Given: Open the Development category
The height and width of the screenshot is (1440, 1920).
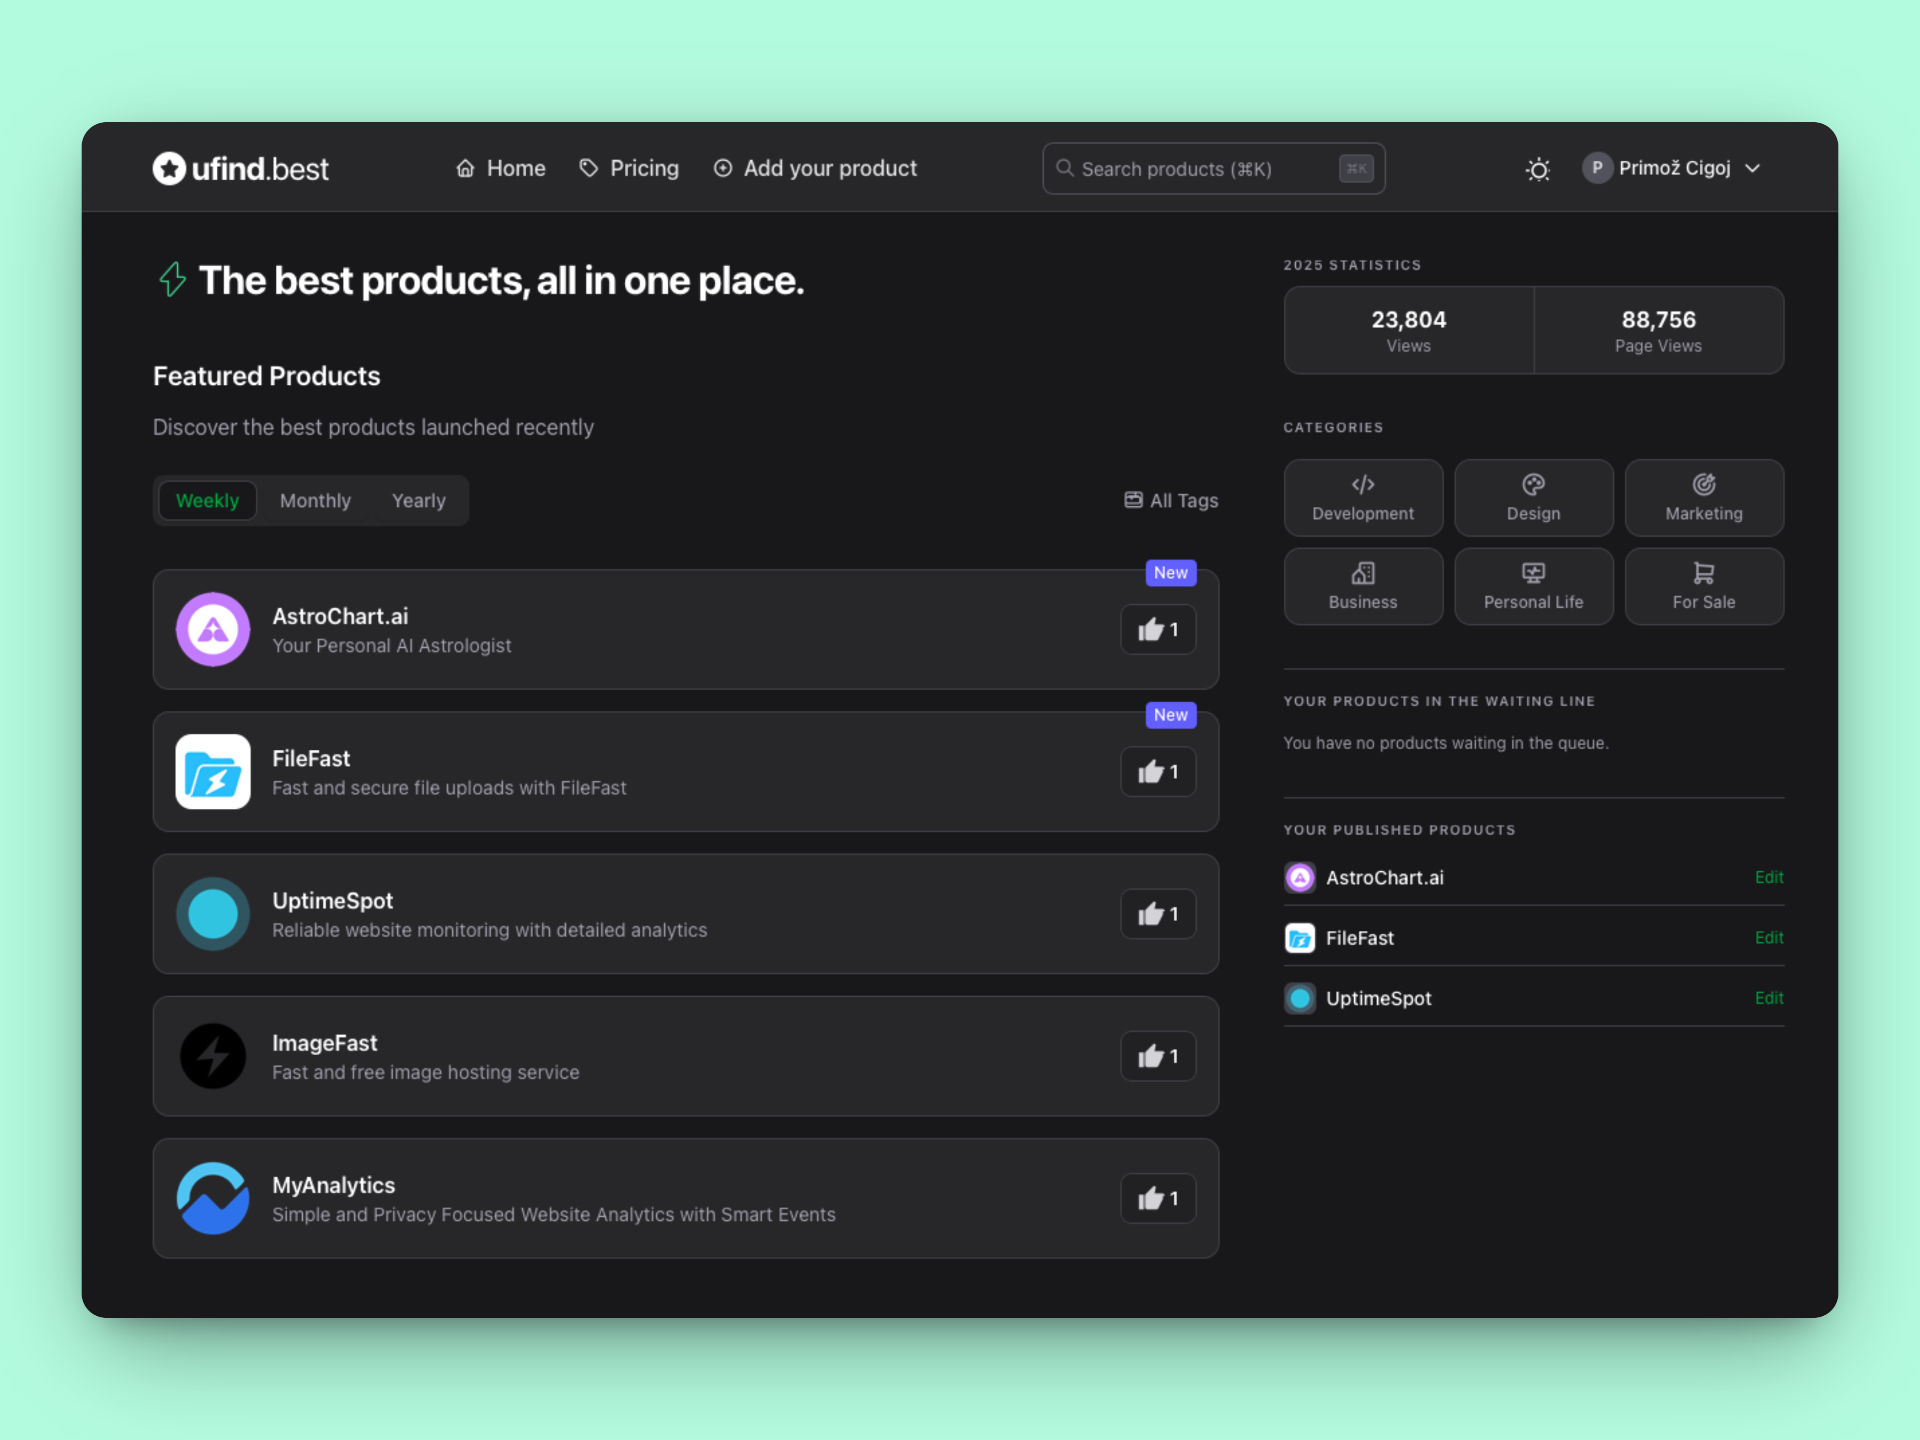Looking at the screenshot, I should 1363,497.
